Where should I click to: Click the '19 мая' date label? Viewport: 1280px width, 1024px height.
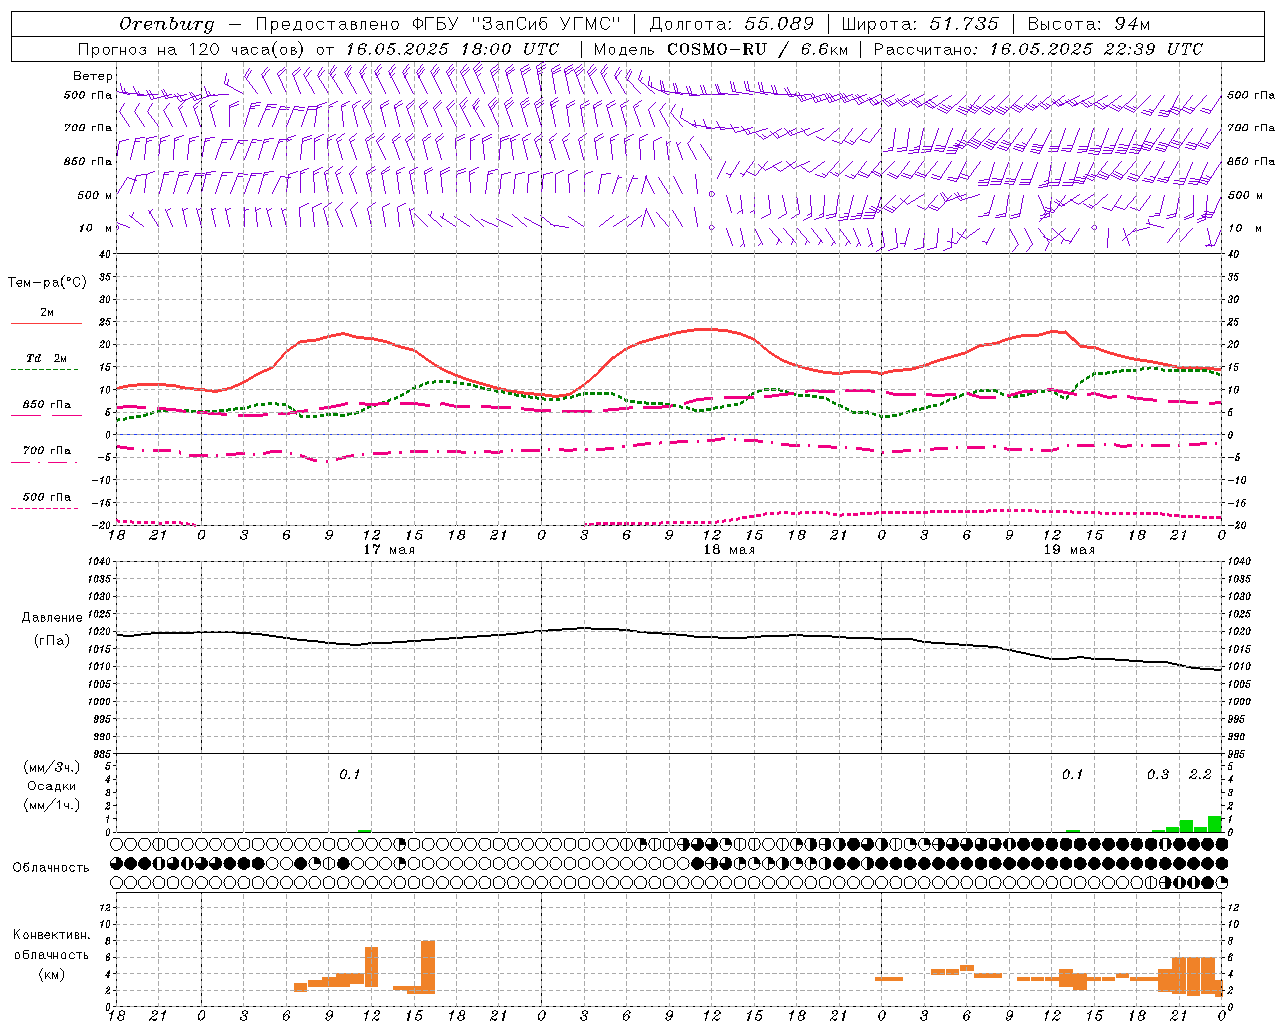tap(1069, 550)
